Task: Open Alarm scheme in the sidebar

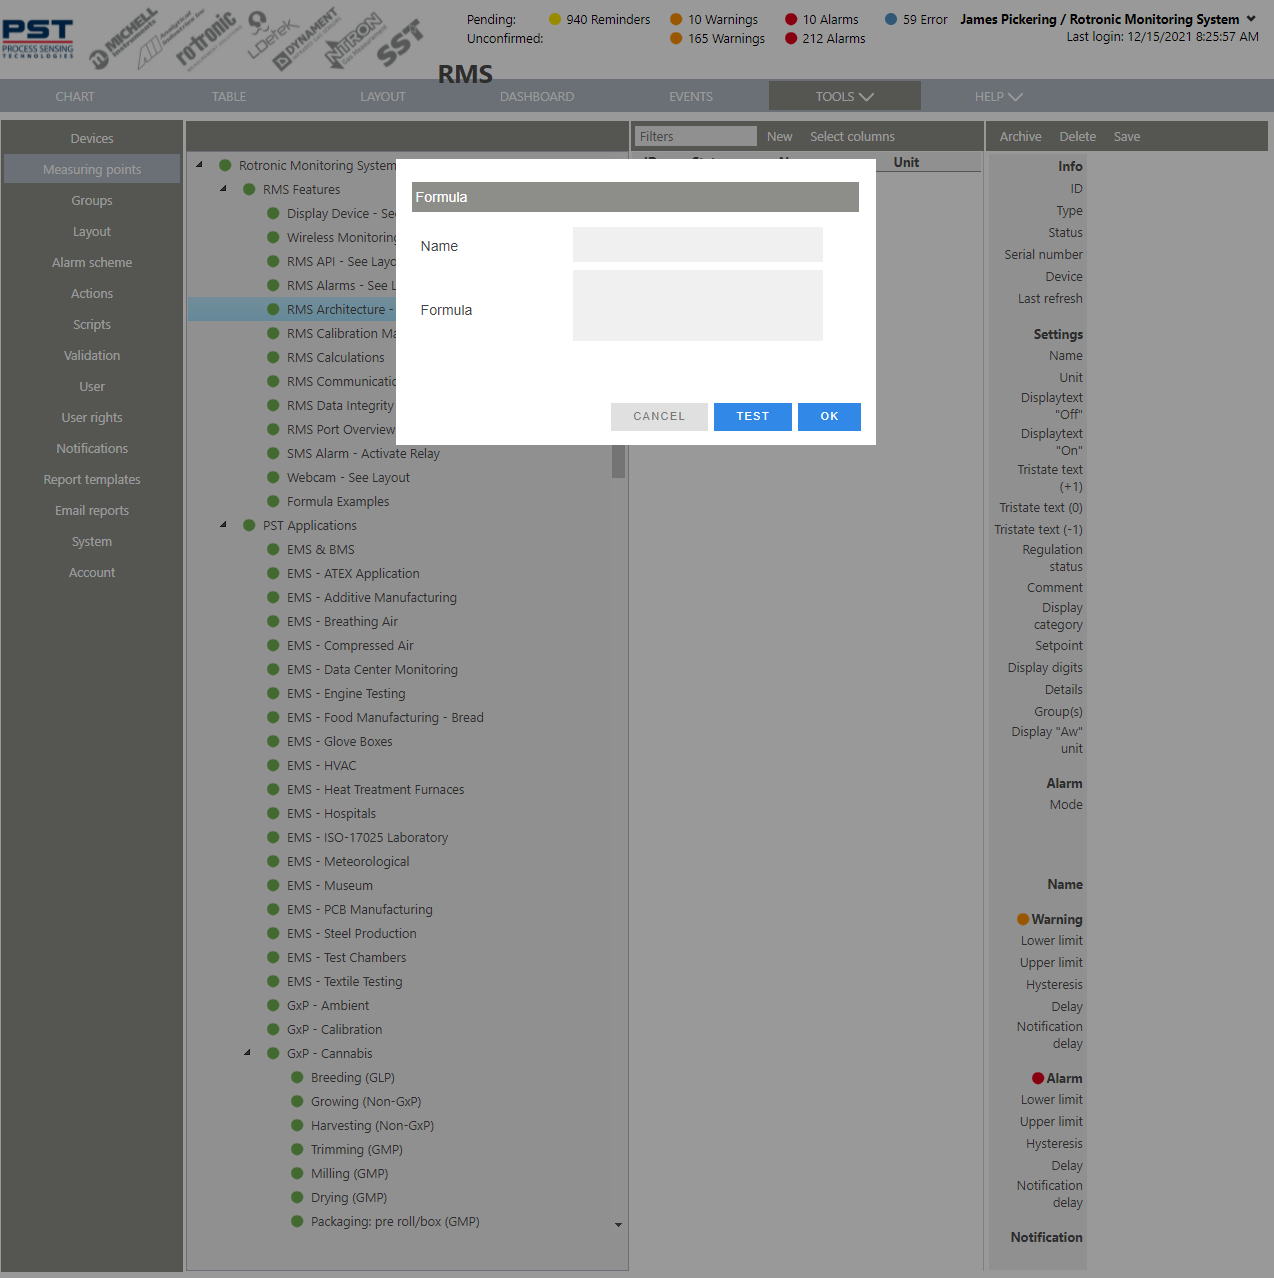Action: pos(92,262)
